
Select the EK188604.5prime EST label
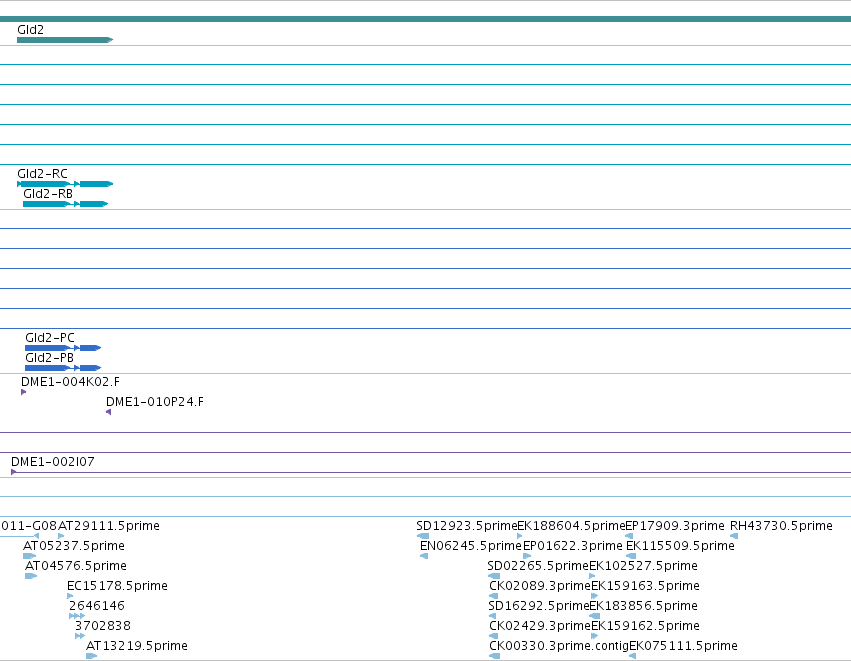571,526
